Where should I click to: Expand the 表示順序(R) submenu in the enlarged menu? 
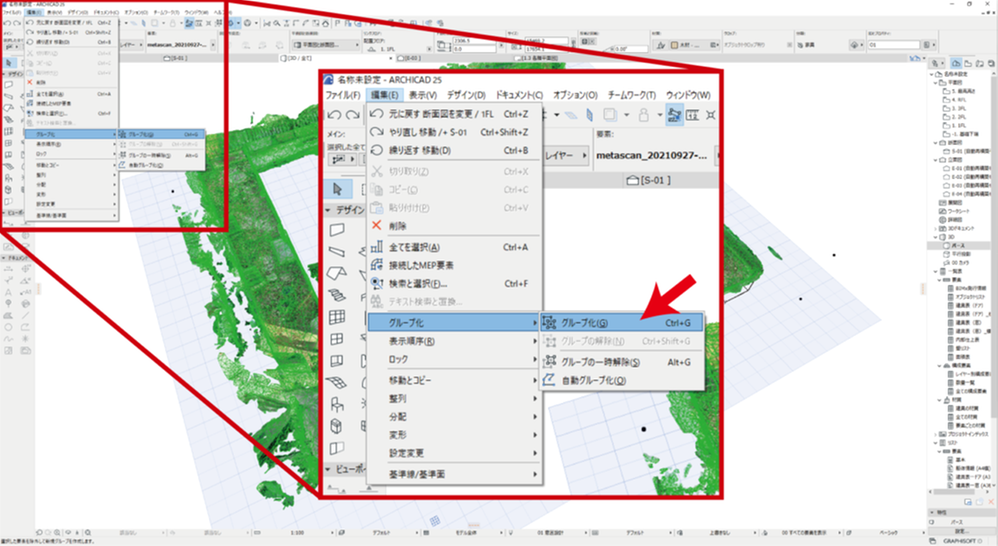454,341
